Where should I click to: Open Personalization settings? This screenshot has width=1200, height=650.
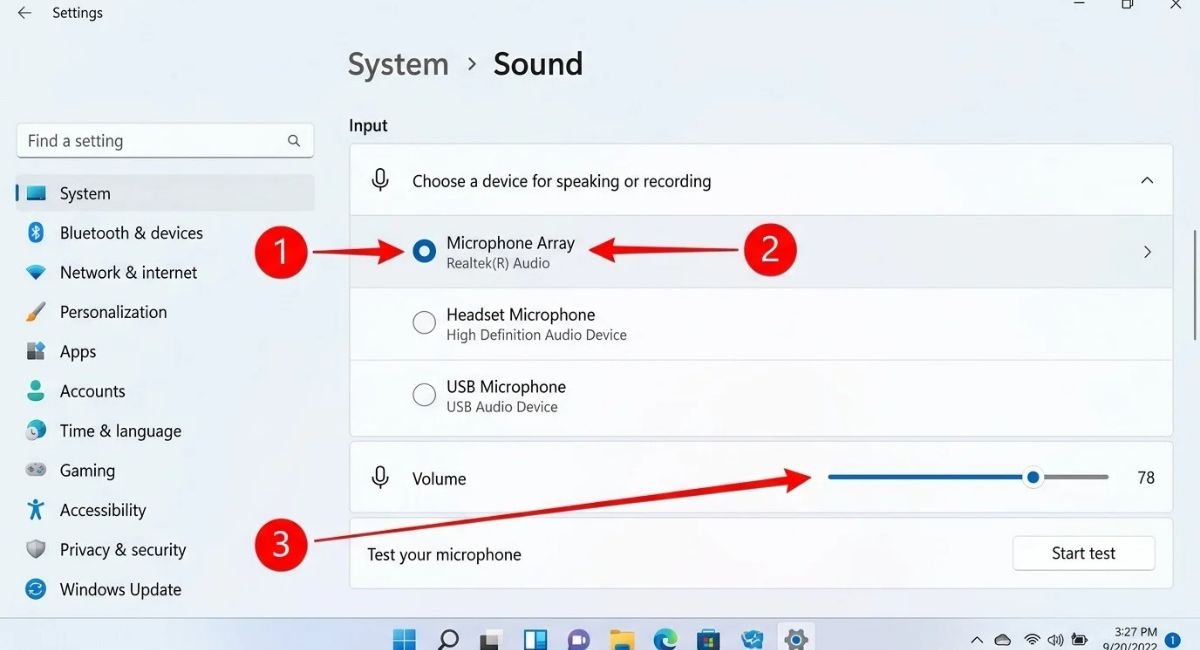[165, 312]
